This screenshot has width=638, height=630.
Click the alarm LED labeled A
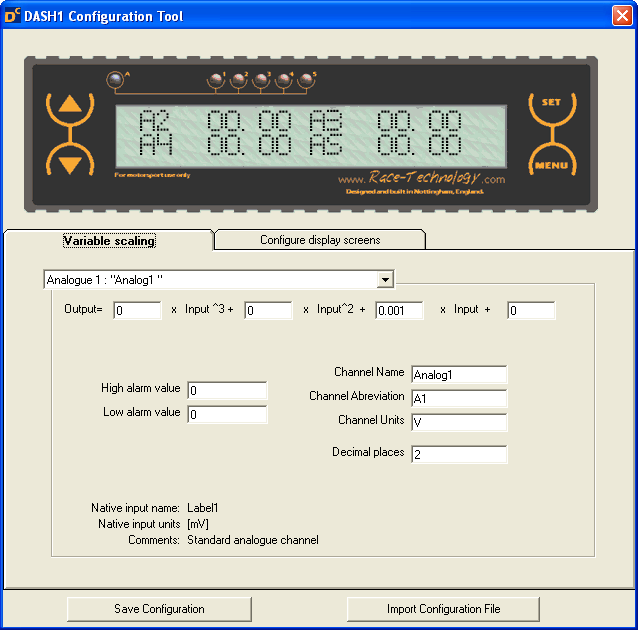(x=114, y=80)
